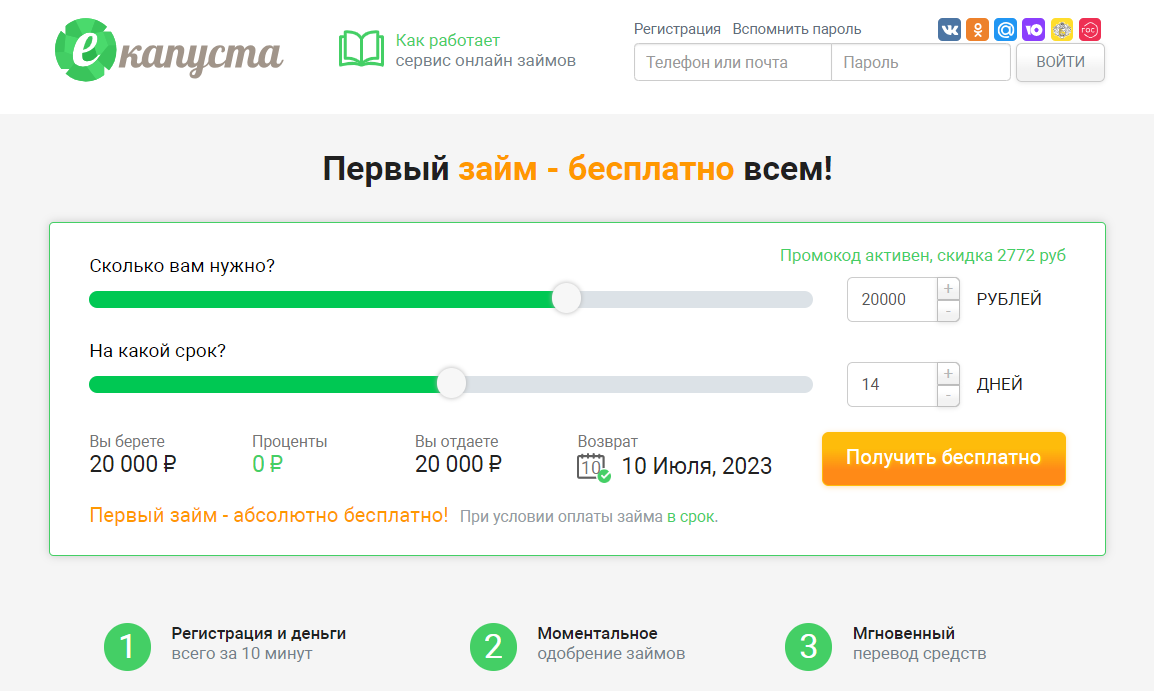Authorize through the YooMoney icon
Viewport: 1154px width, 691px height.
click(x=1033, y=29)
